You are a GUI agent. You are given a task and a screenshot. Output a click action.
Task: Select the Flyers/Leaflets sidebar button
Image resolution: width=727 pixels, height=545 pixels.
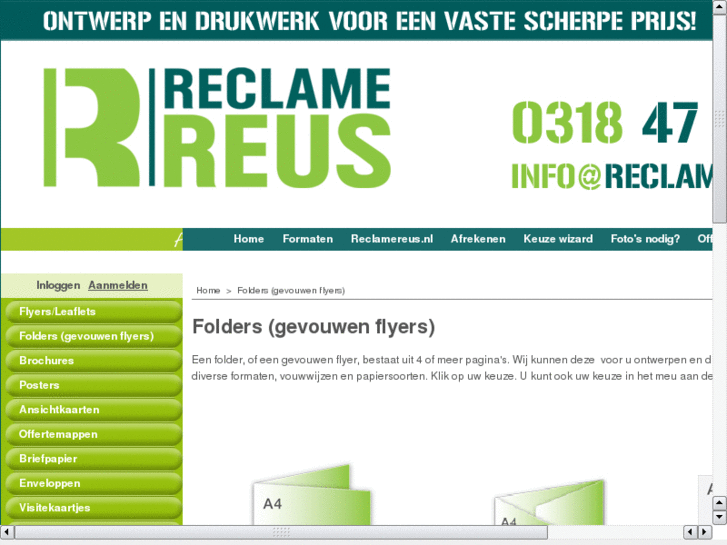coord(94,312)
